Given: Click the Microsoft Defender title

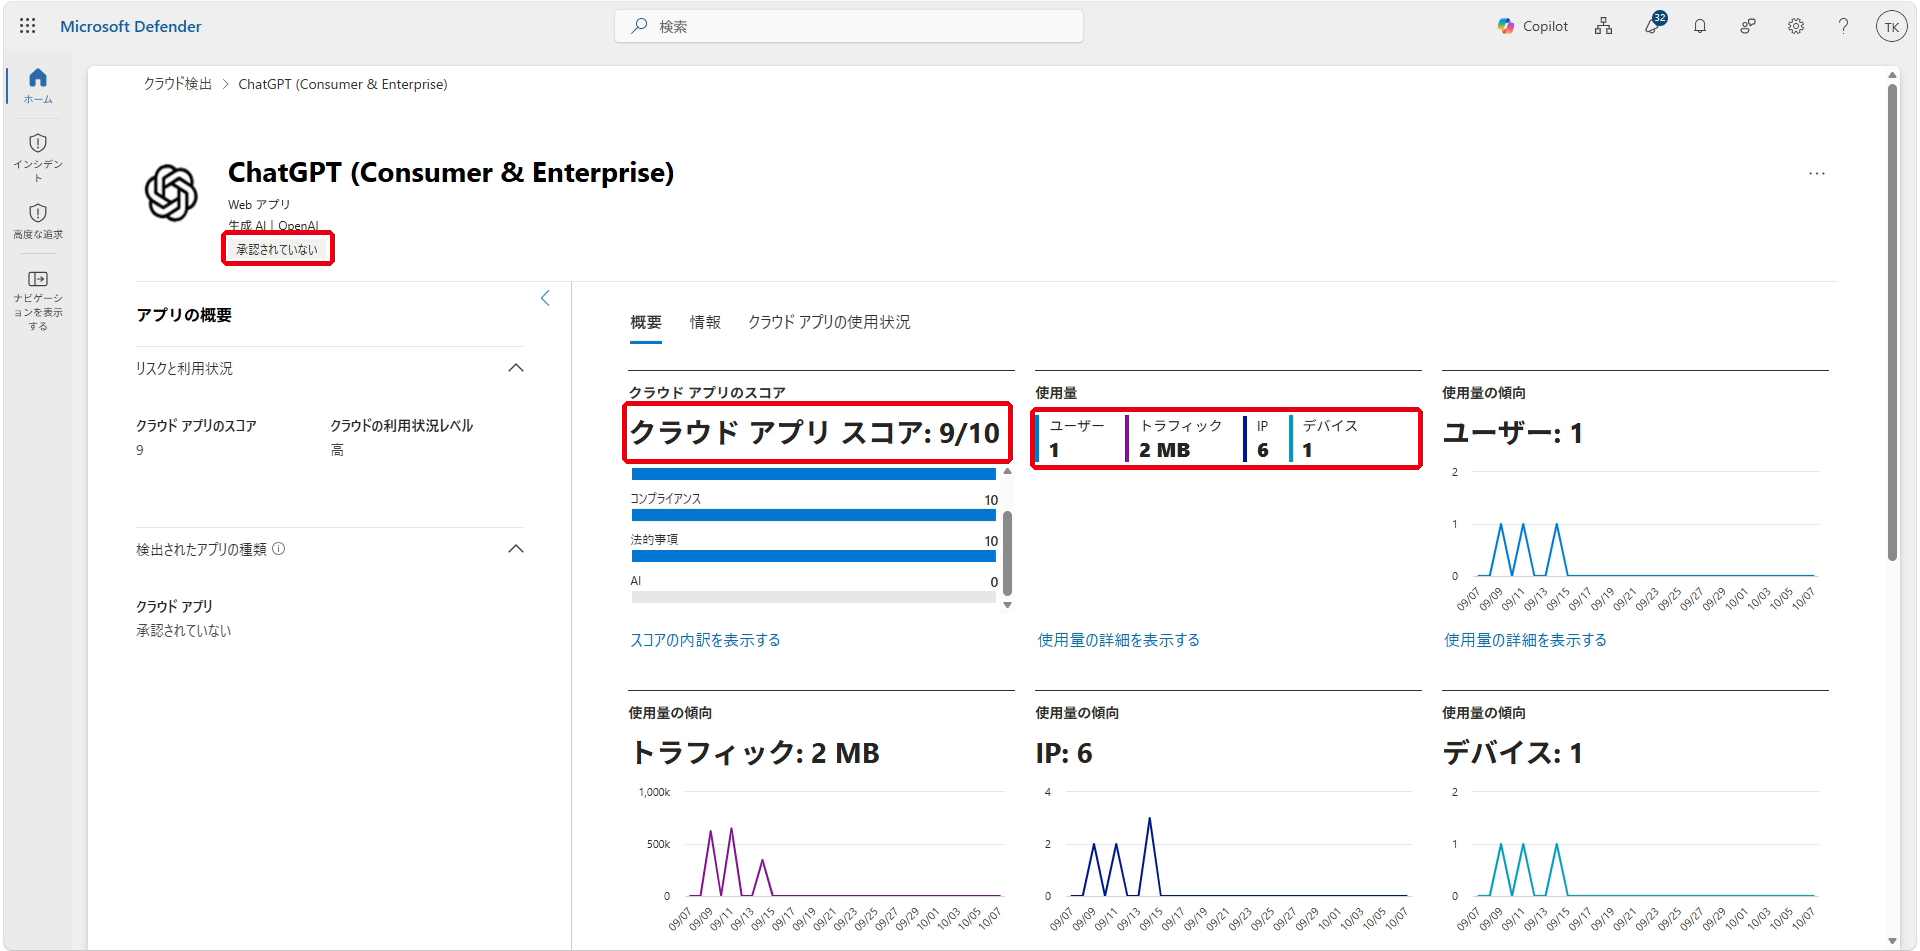Looking at the screenshot, I should tap(131, 26).
